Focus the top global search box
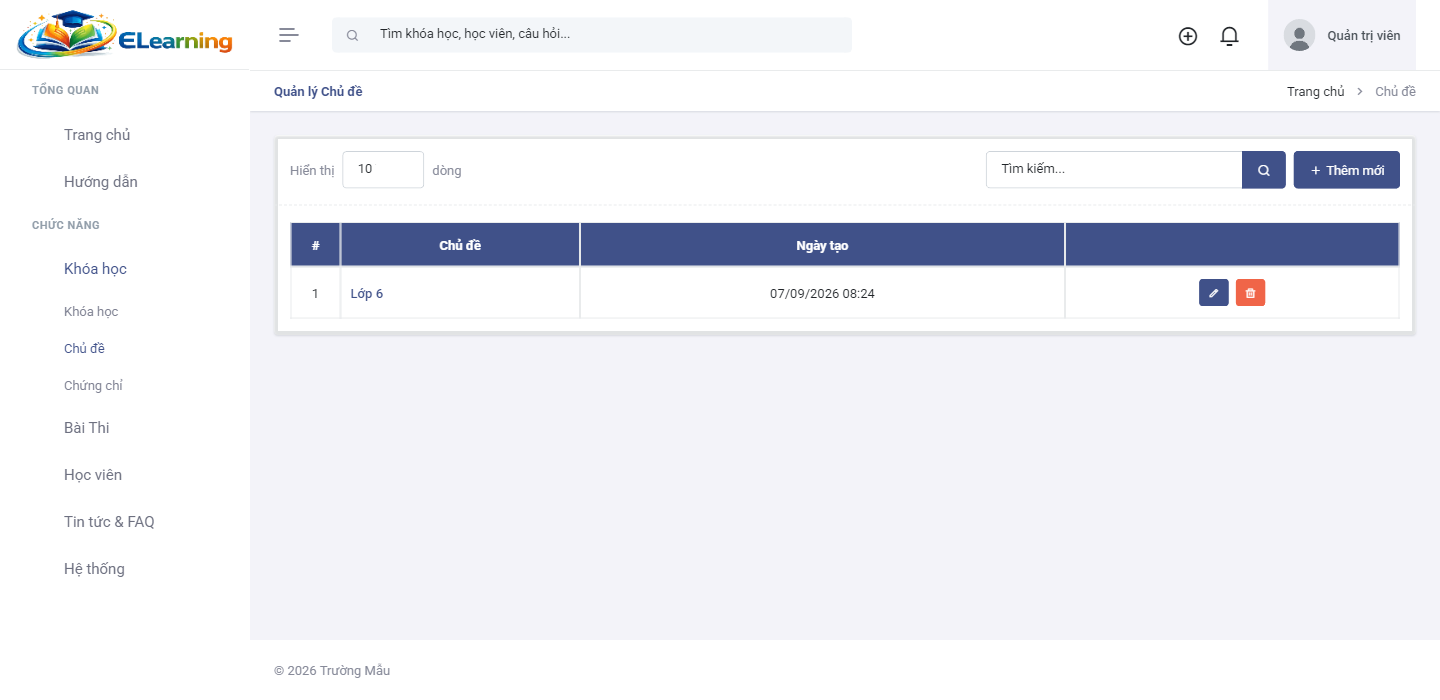 (592, 35)
